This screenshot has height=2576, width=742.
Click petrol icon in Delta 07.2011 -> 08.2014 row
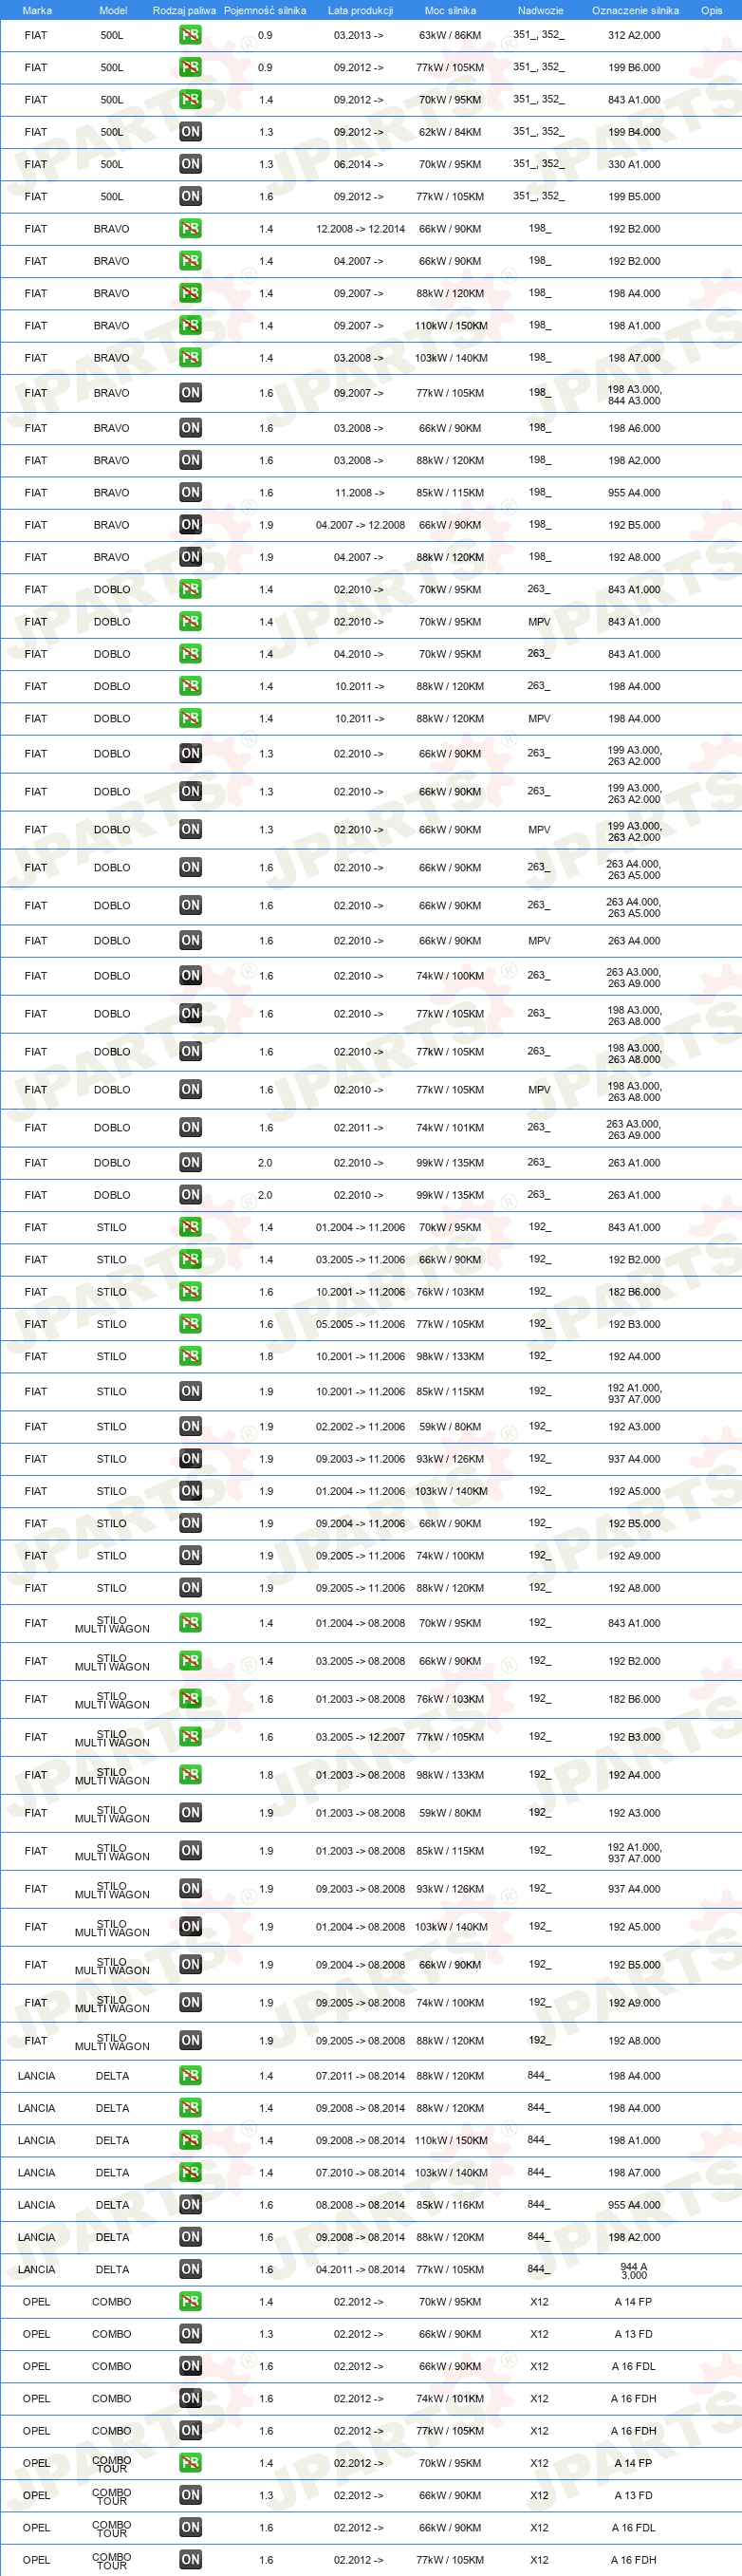(190, 2076)
